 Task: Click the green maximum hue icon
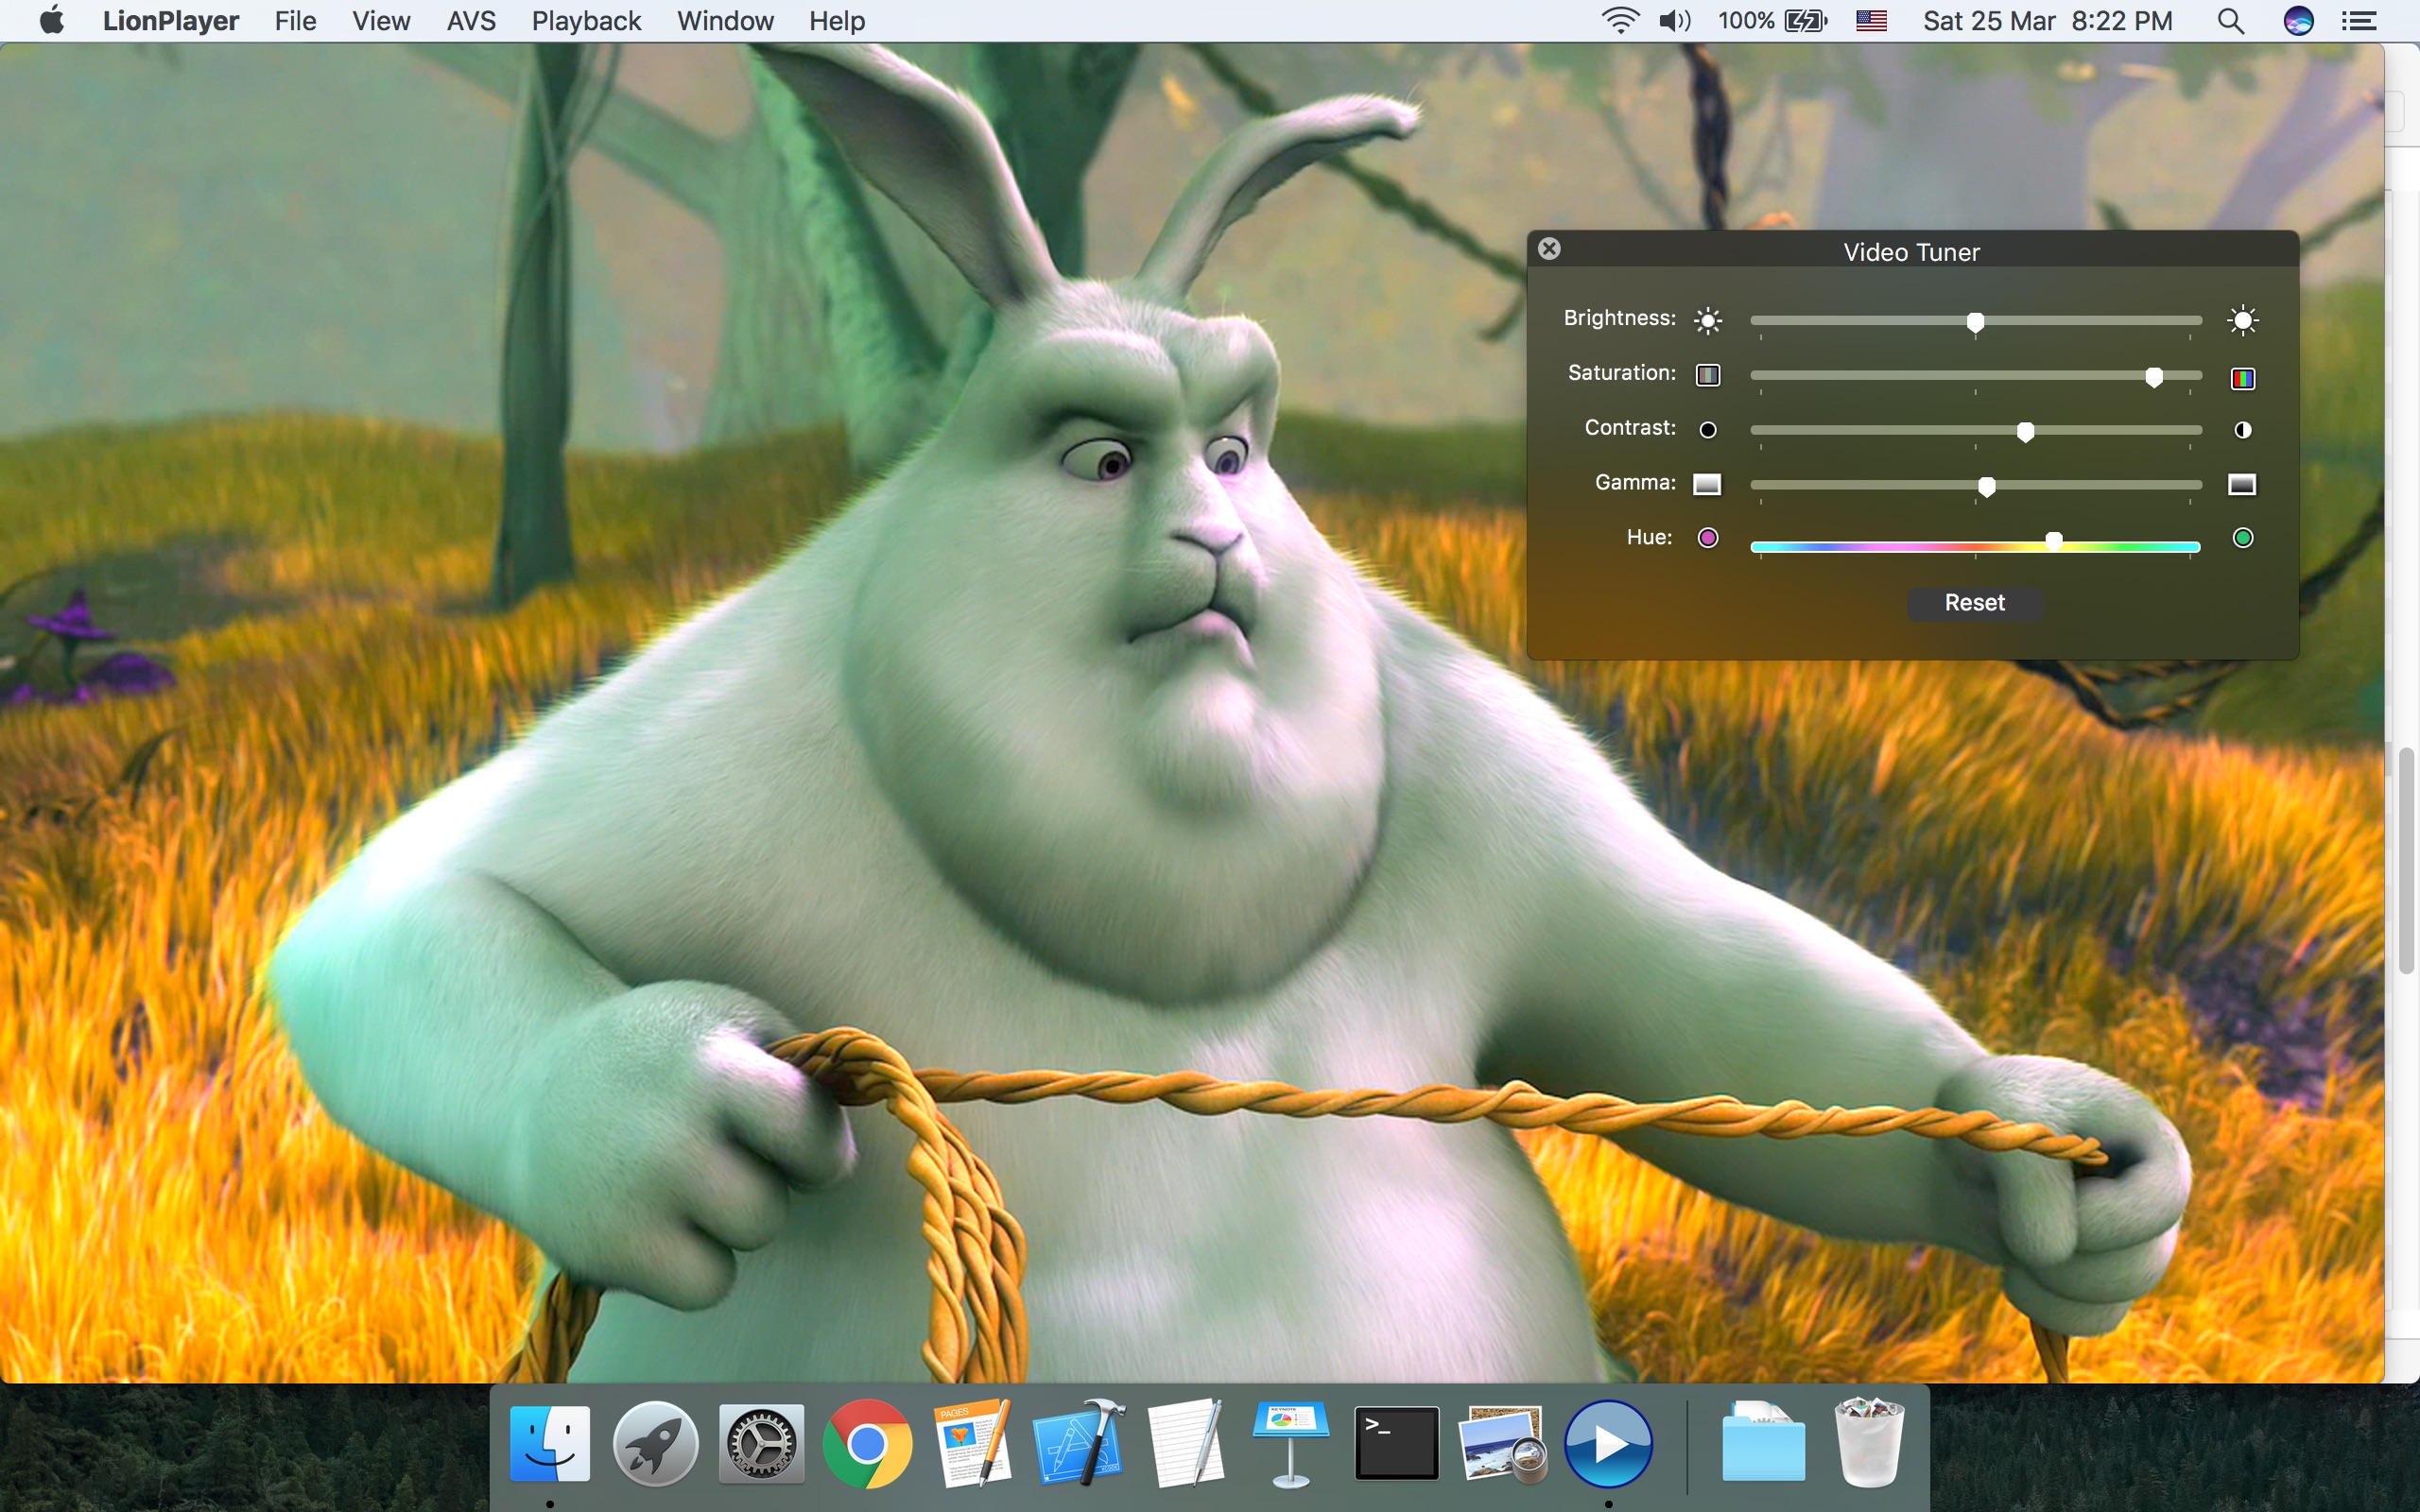point(2242,537)
